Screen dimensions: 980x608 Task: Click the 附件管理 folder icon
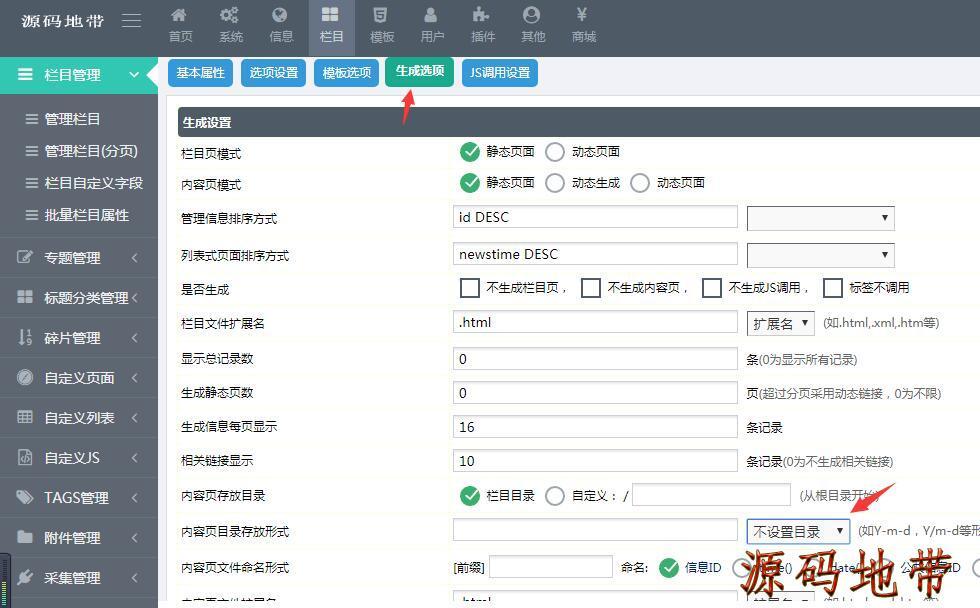pyautogui.click(x=25, y=537)
